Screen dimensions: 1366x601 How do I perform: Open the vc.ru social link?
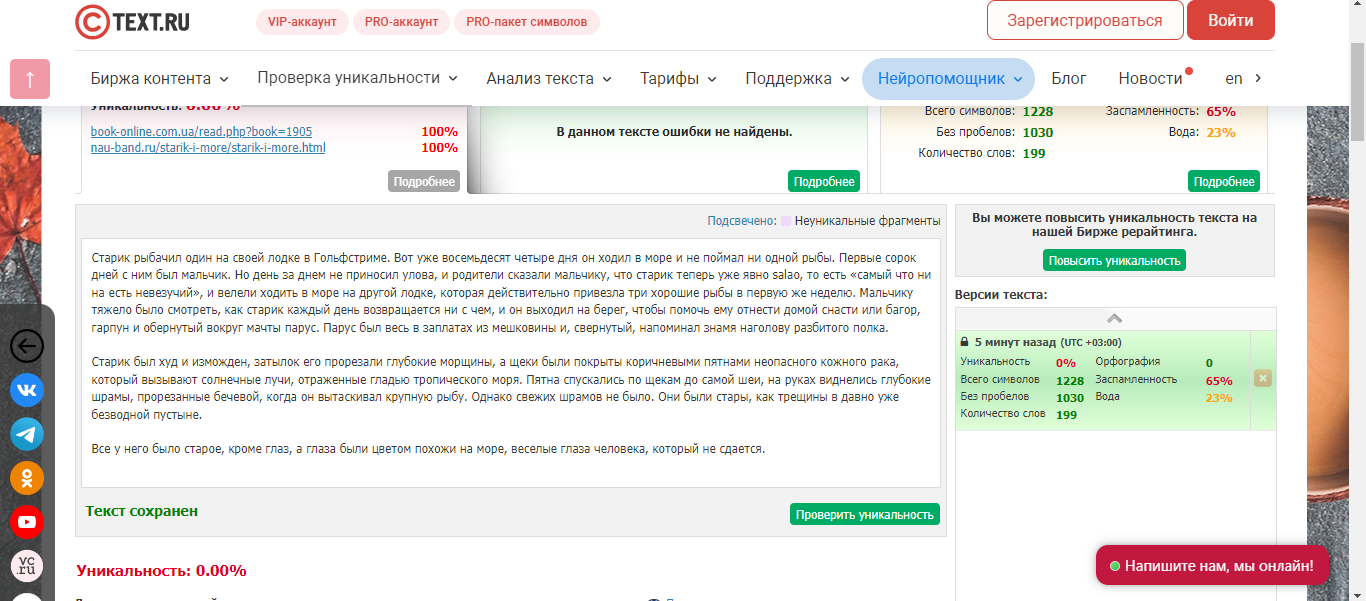(x=27, y=566)
